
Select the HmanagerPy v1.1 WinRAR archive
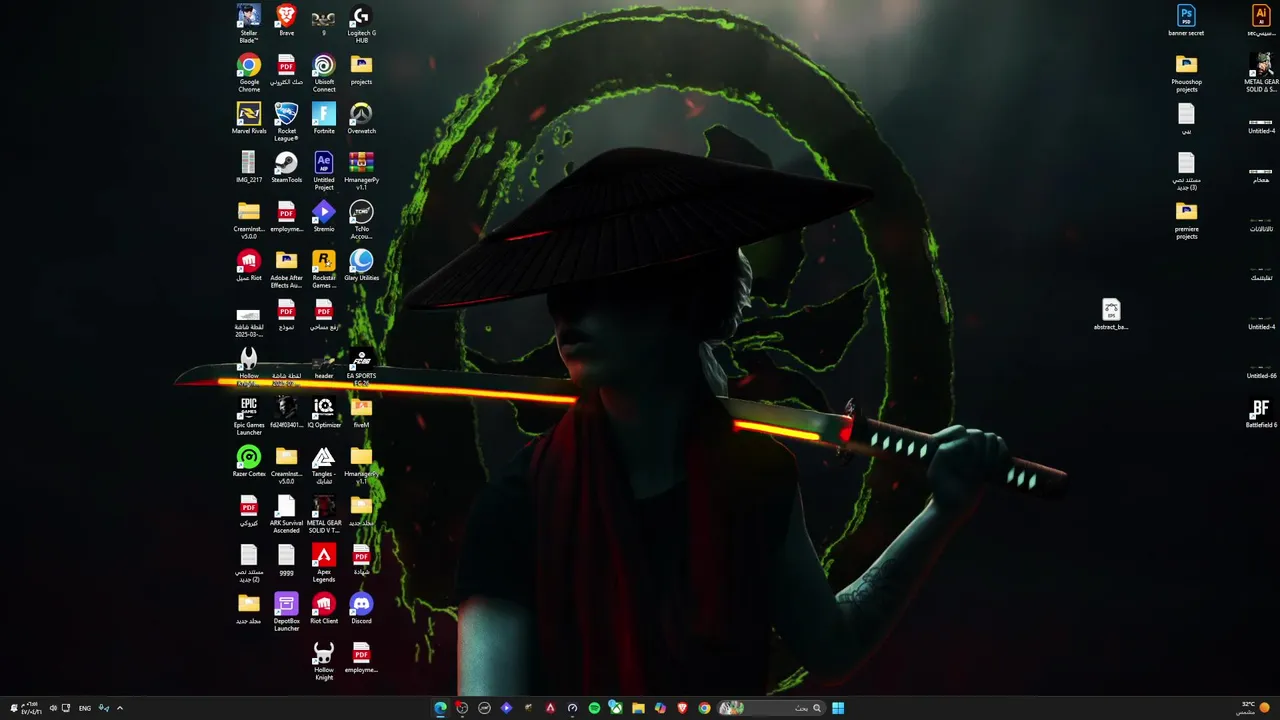click(x=361, y=170)
